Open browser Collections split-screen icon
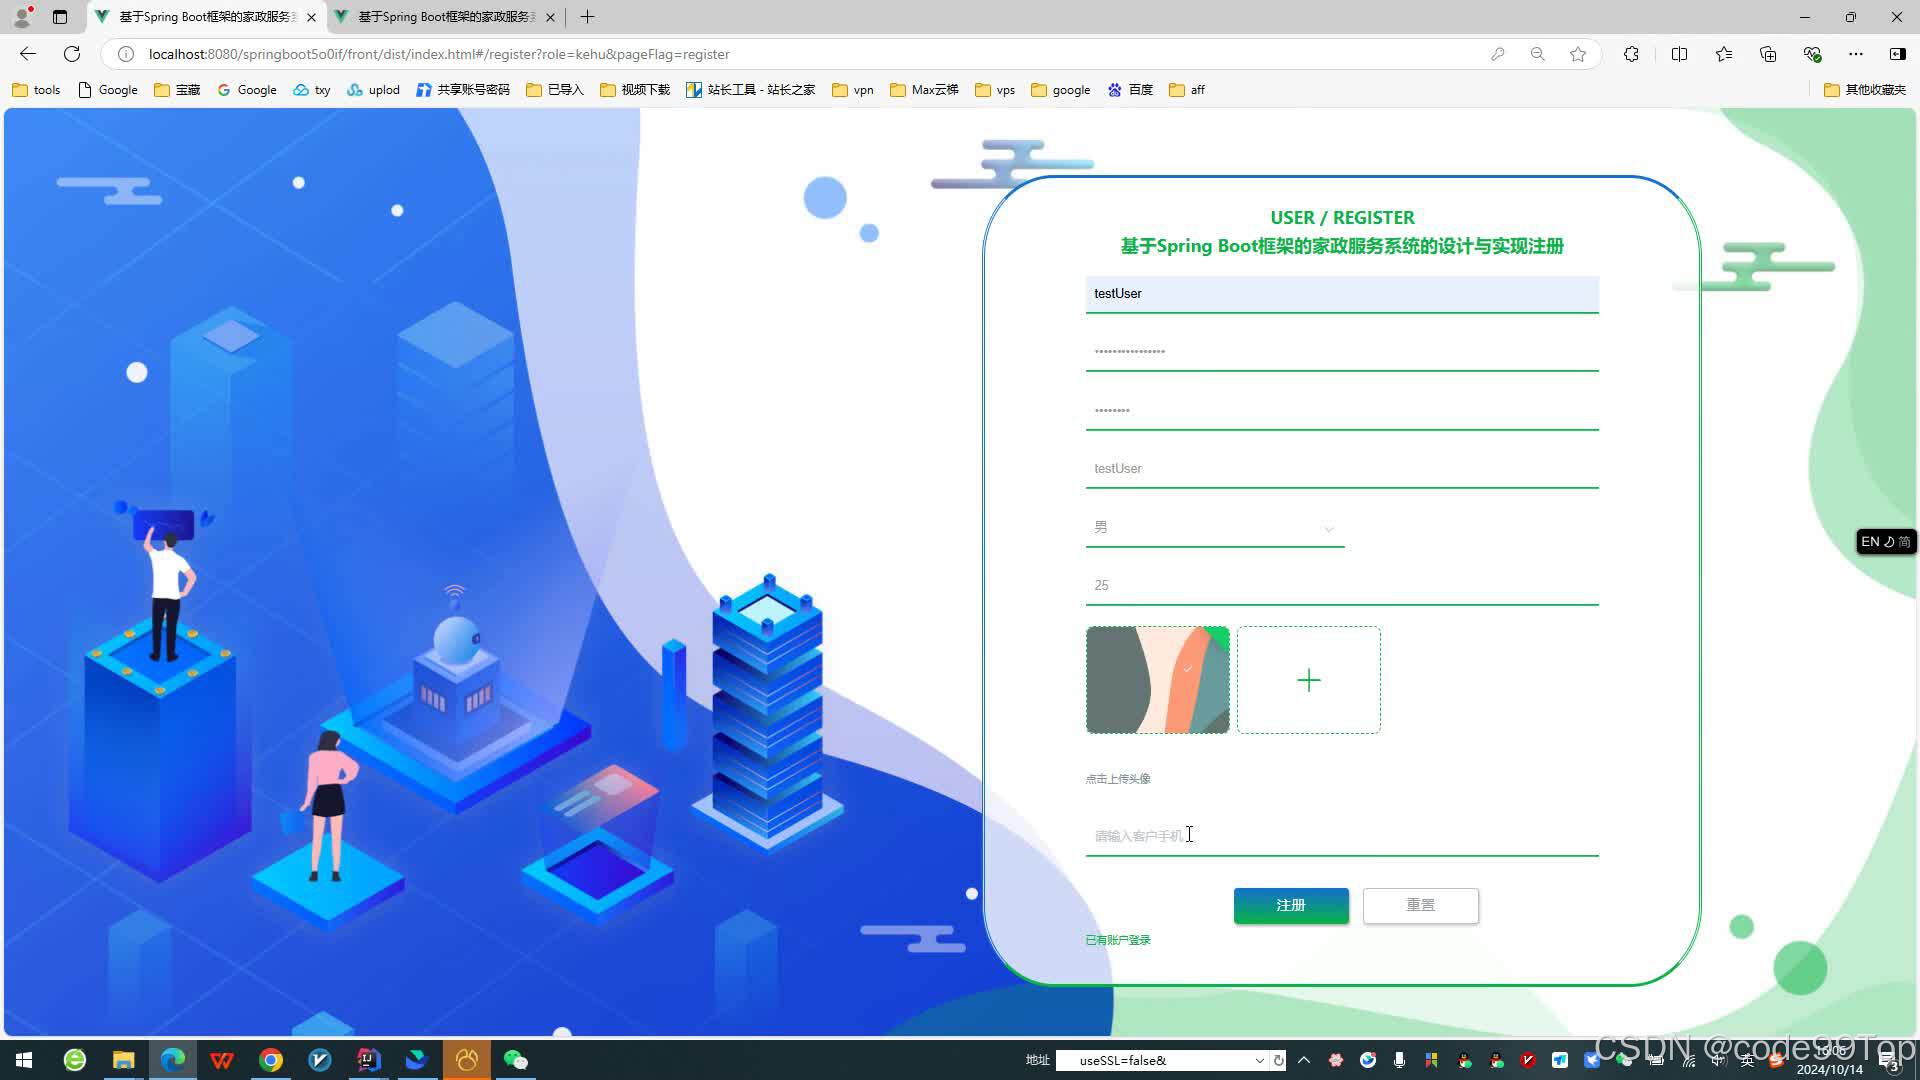The image size is (1920, 1080). [1679, 54]
